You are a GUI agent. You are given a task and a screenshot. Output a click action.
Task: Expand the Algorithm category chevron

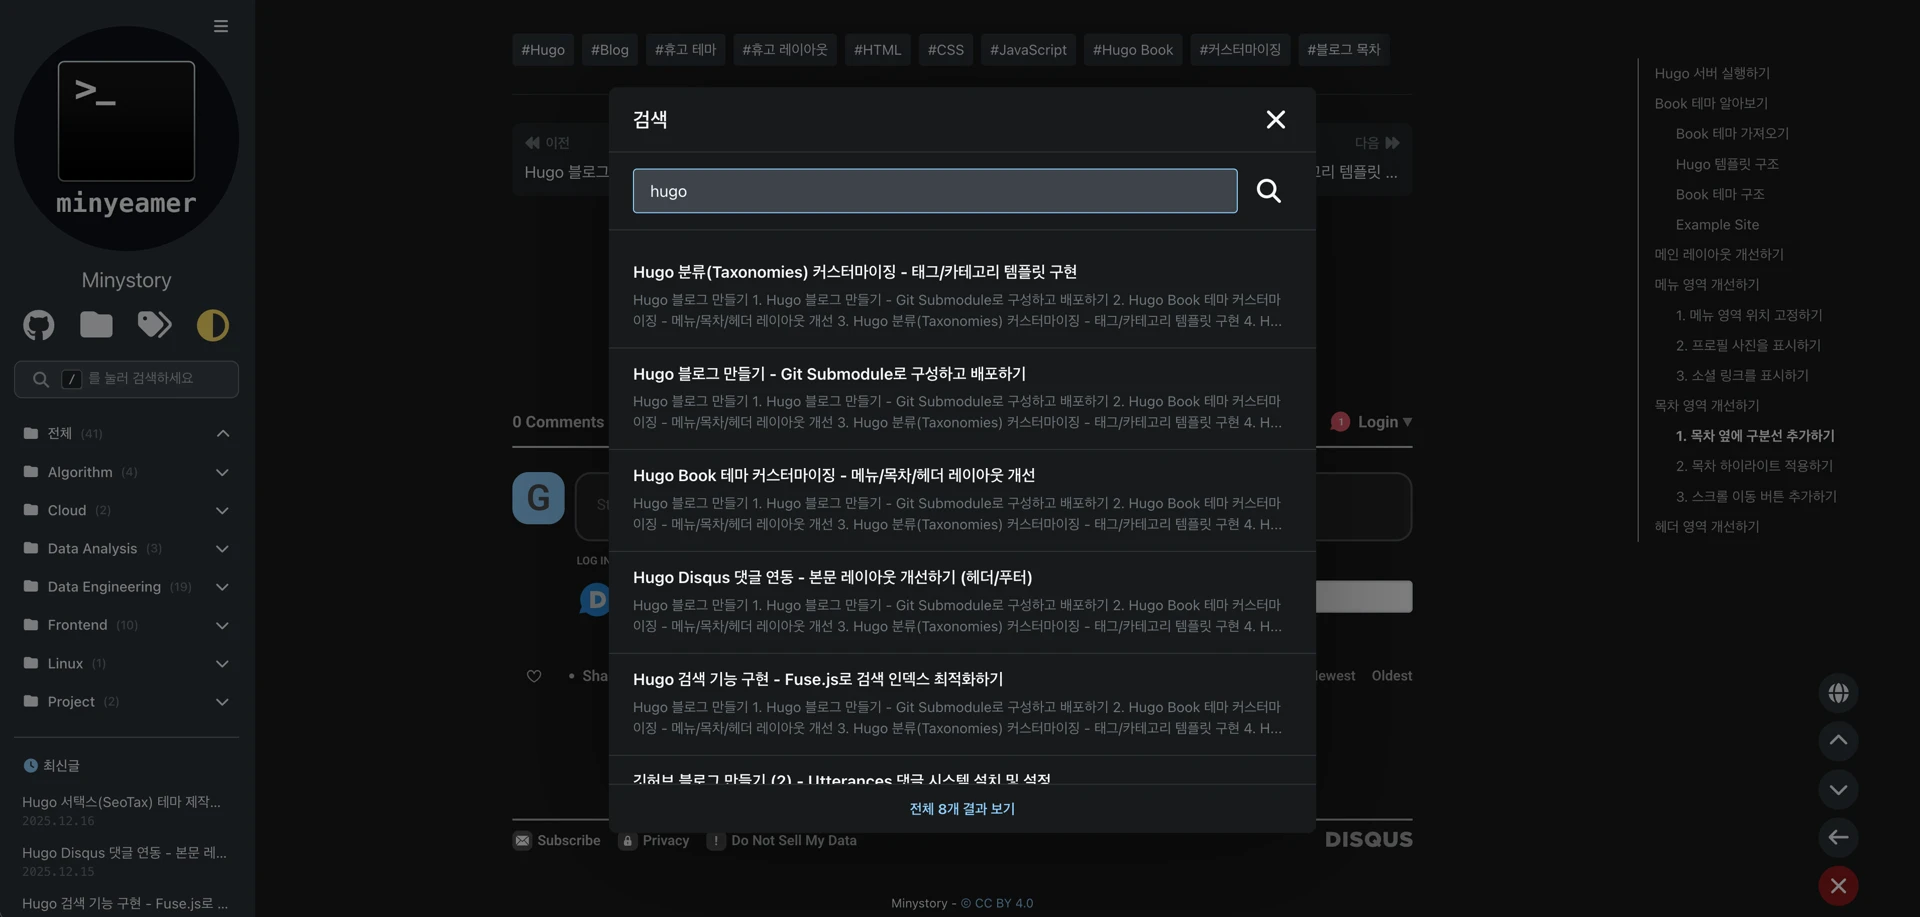click(223, 472)
